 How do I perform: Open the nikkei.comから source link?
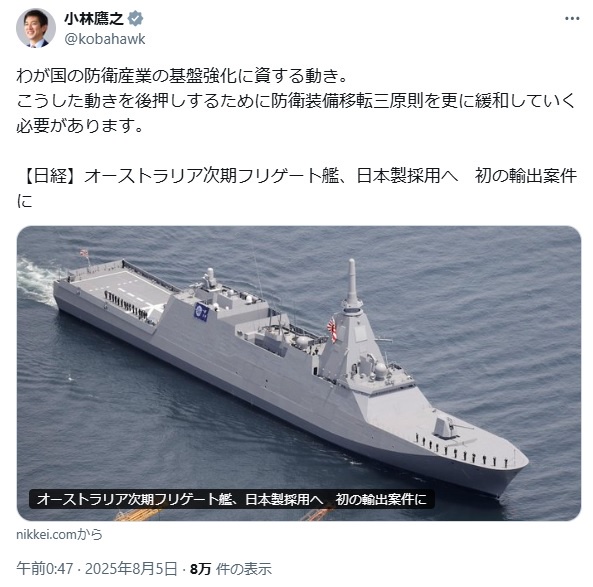pos(59,535)
